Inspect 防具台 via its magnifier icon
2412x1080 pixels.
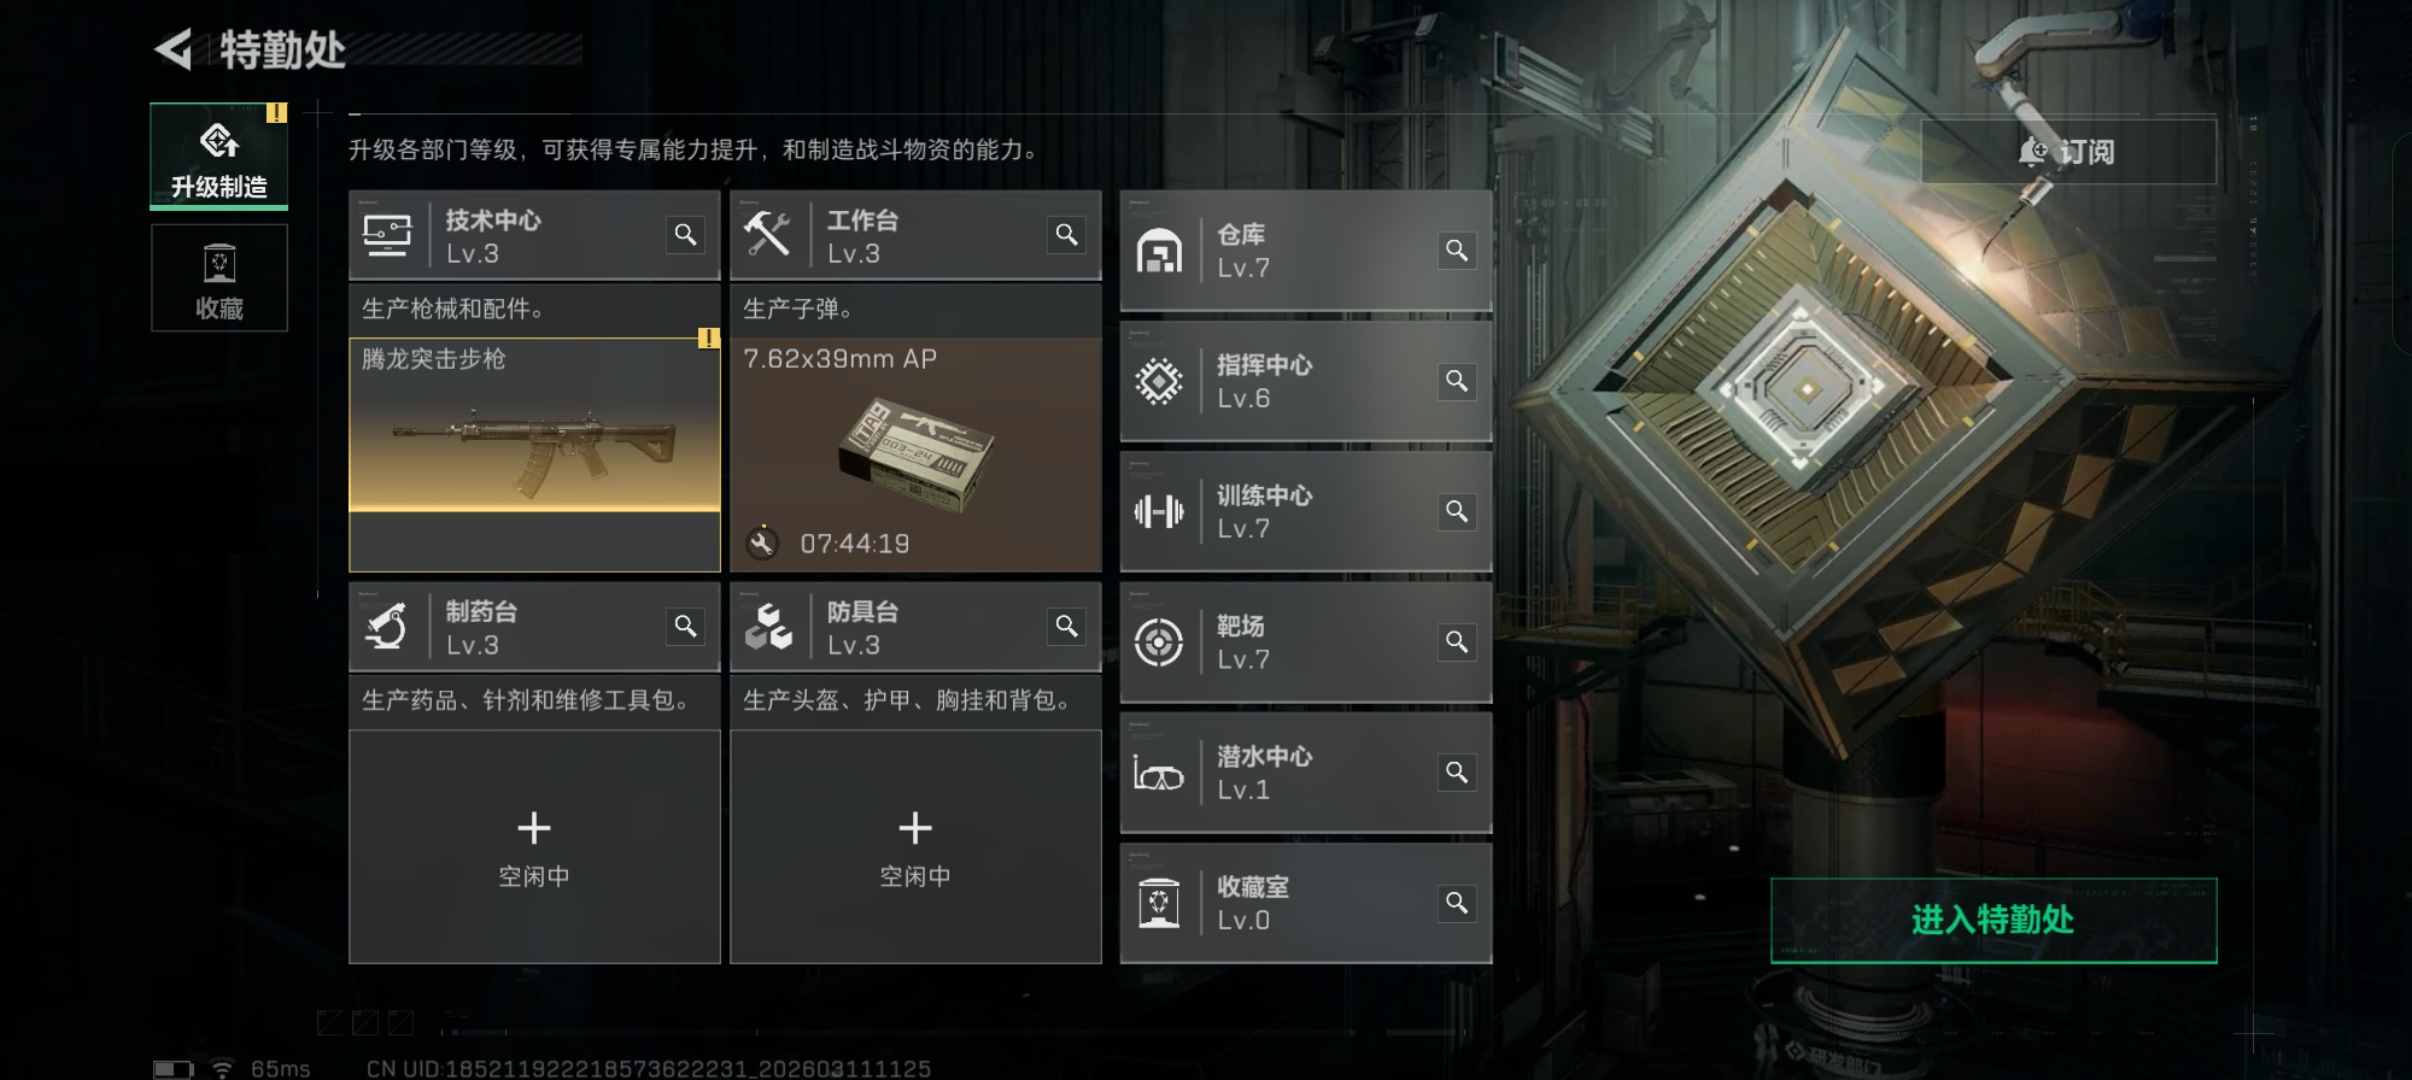point(1067,626)
